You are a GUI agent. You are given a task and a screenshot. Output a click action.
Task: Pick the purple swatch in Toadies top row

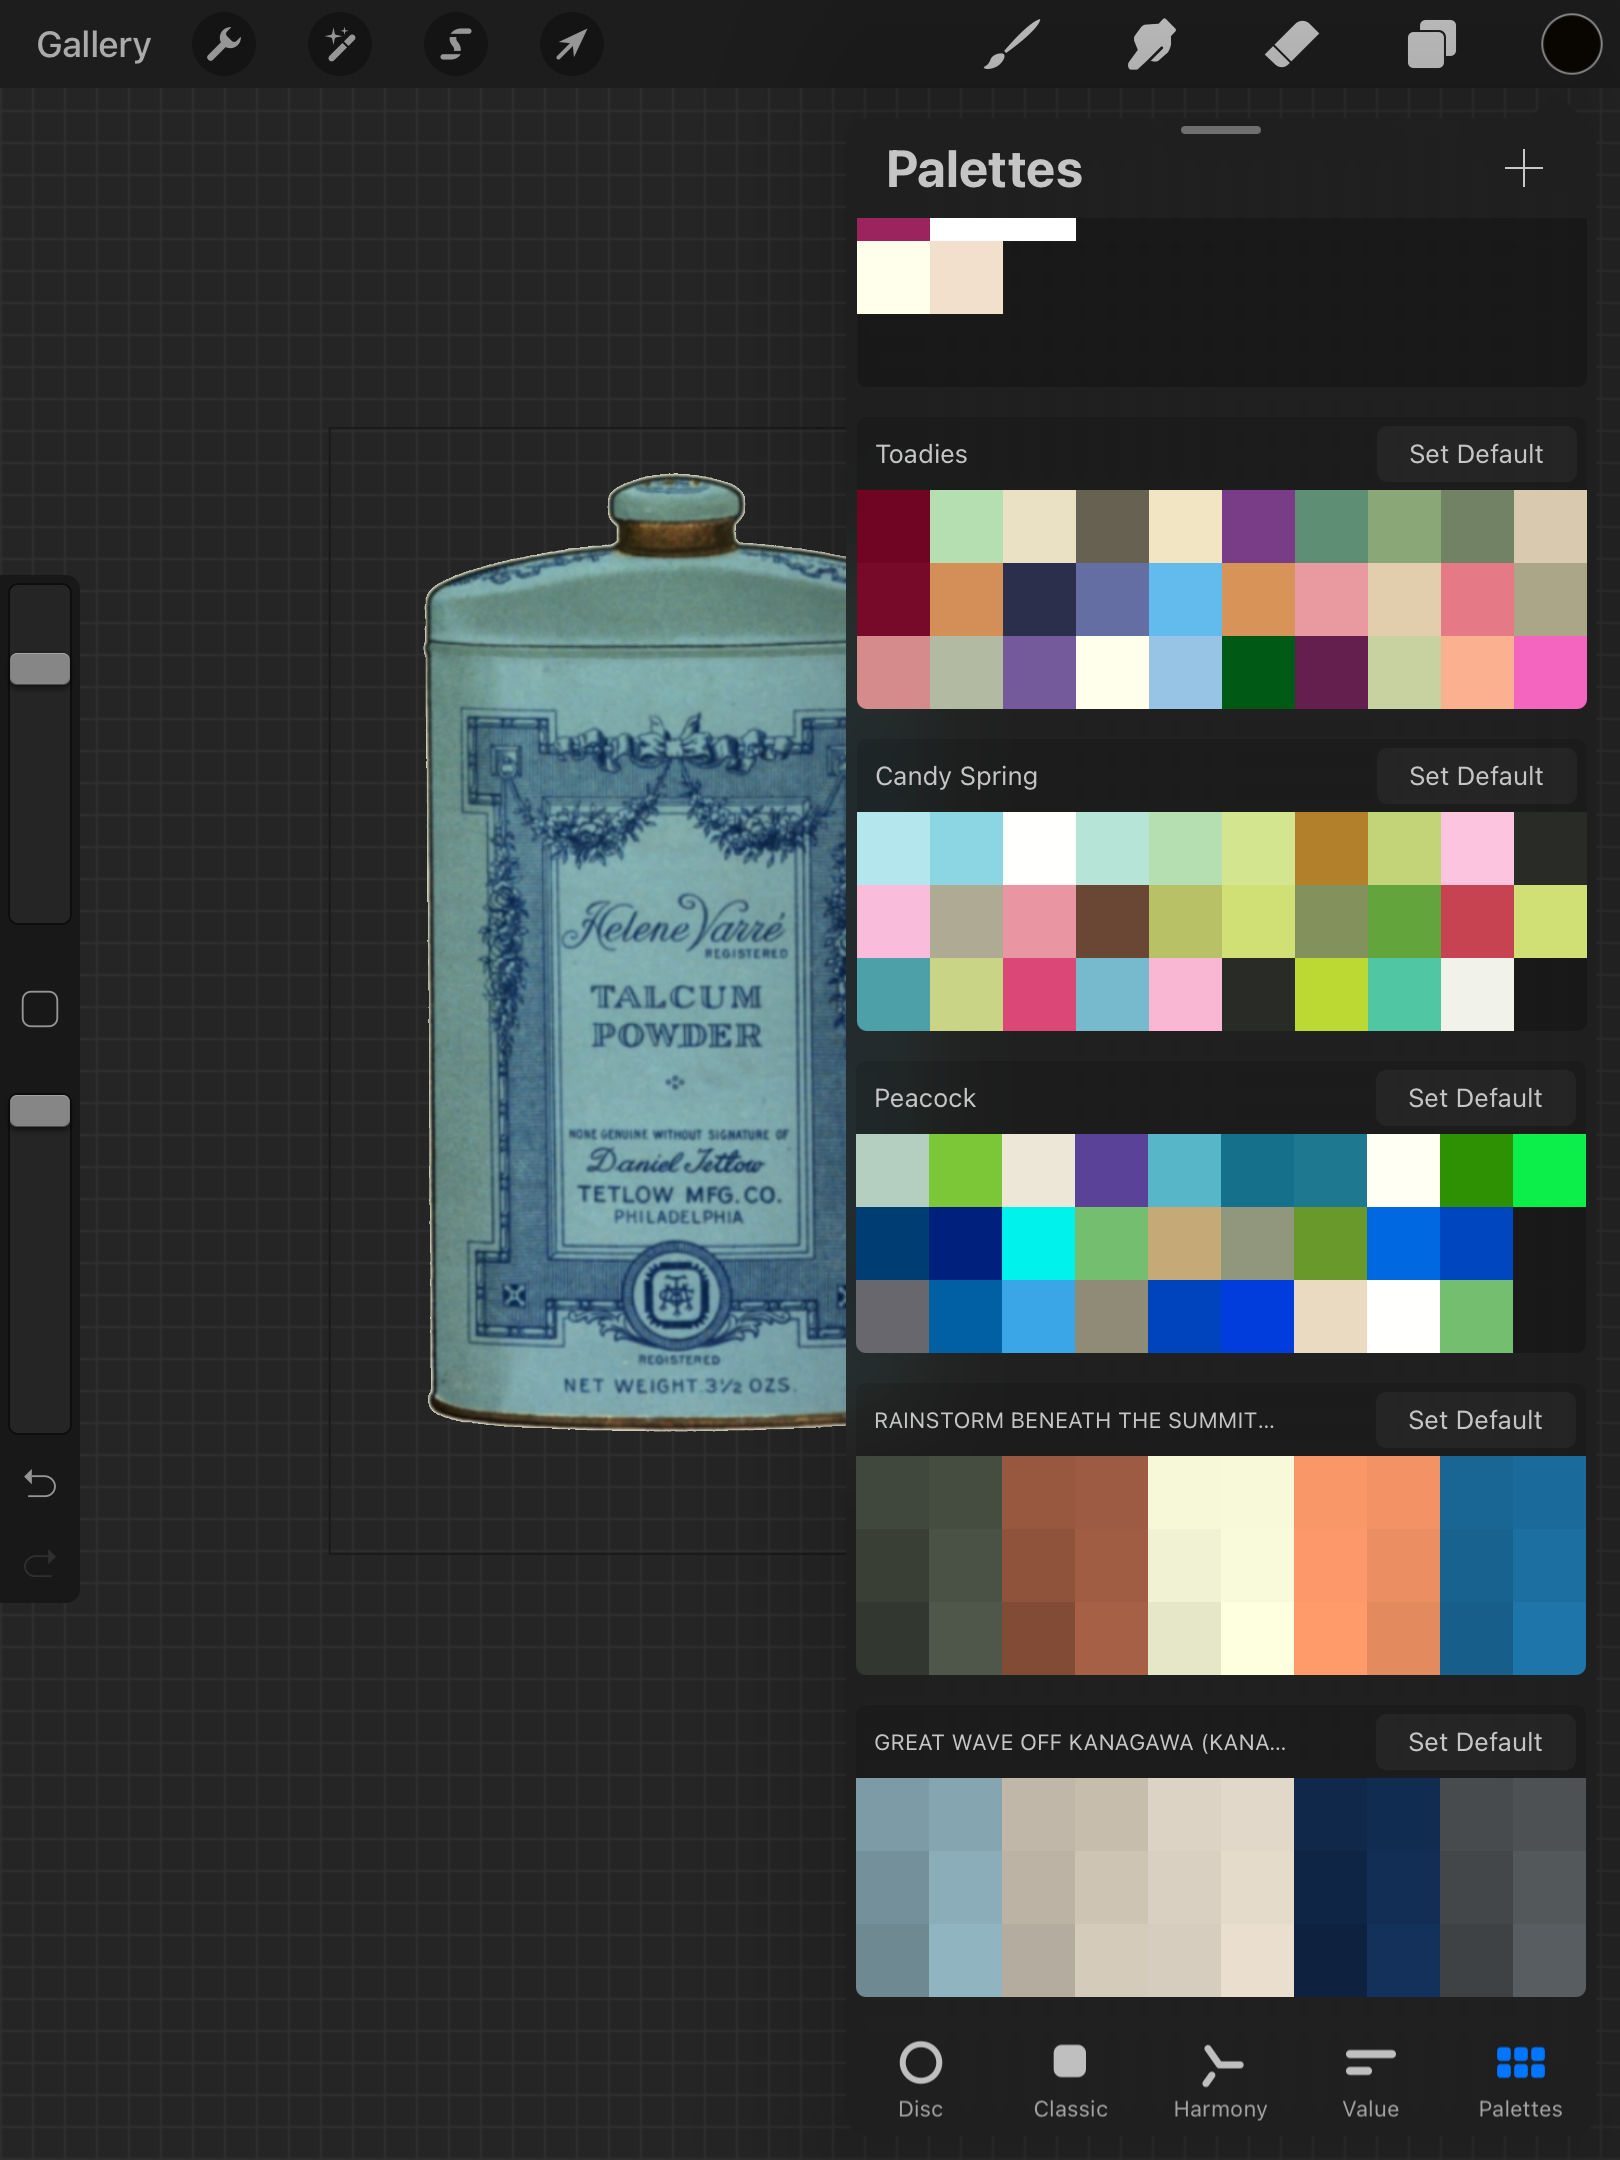point(1258,526)
